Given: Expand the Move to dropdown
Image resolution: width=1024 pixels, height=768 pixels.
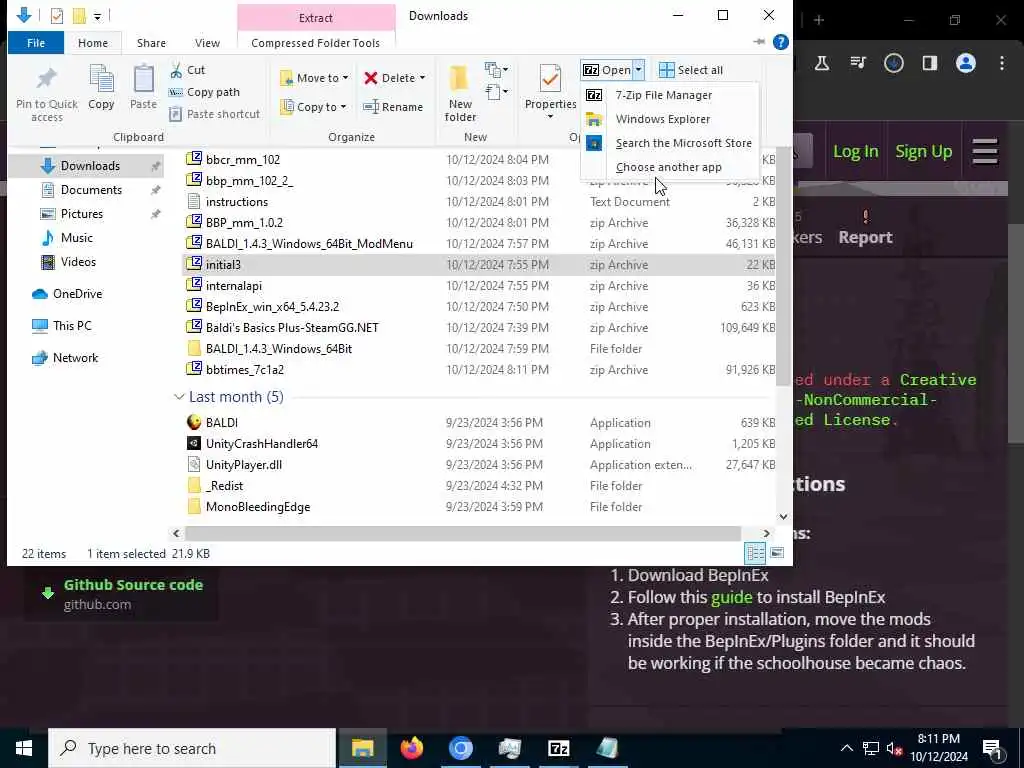Looking at the screenshot, I should 345,78.
